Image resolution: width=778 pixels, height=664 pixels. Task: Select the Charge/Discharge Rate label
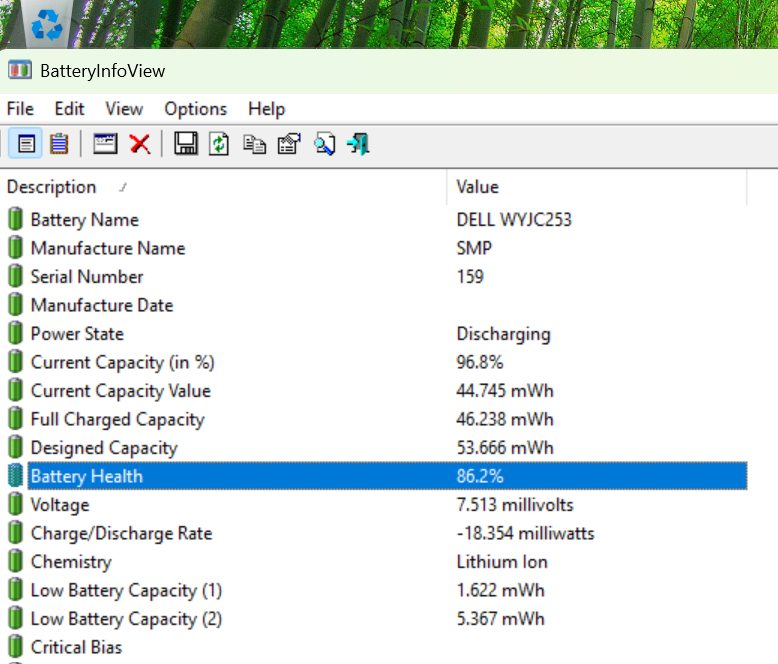click(x=122, y=533)
